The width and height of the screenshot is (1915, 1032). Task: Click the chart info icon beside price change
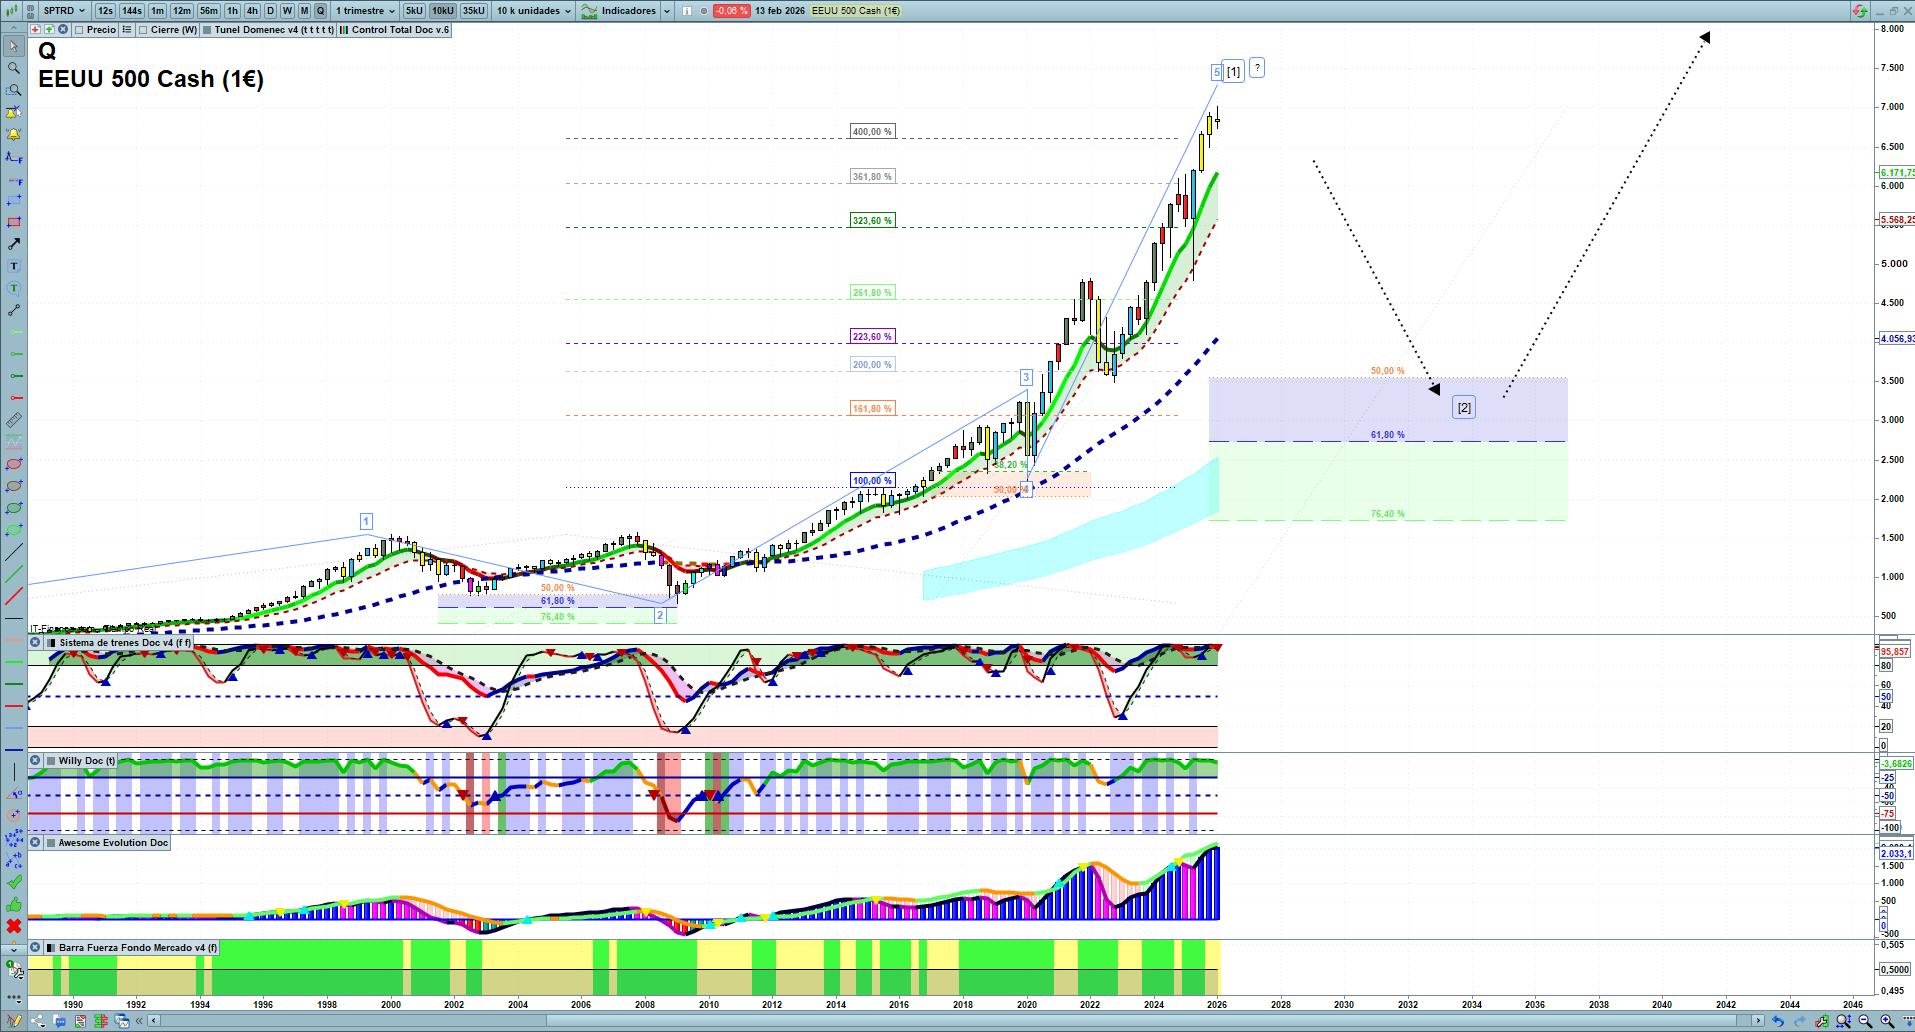[687, 11]
